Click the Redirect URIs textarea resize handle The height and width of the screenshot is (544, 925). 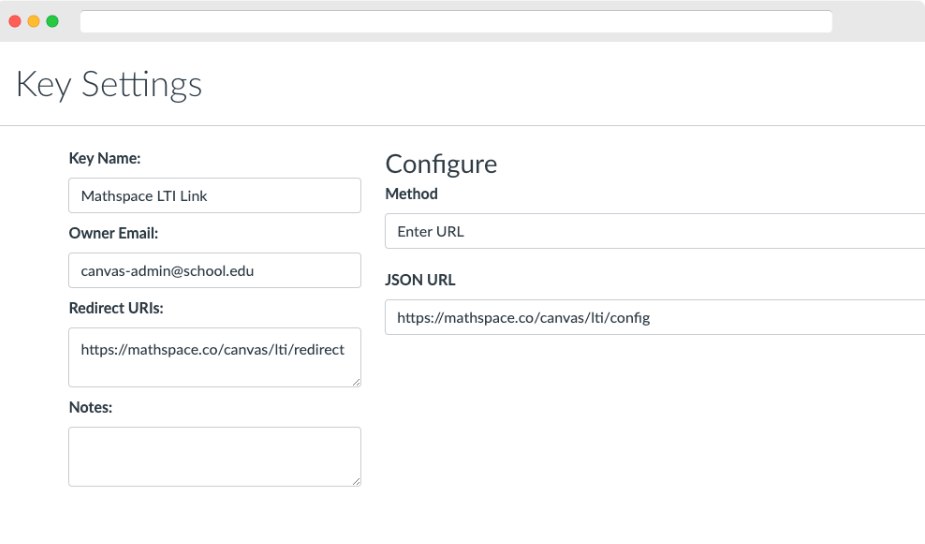point(356,382)
